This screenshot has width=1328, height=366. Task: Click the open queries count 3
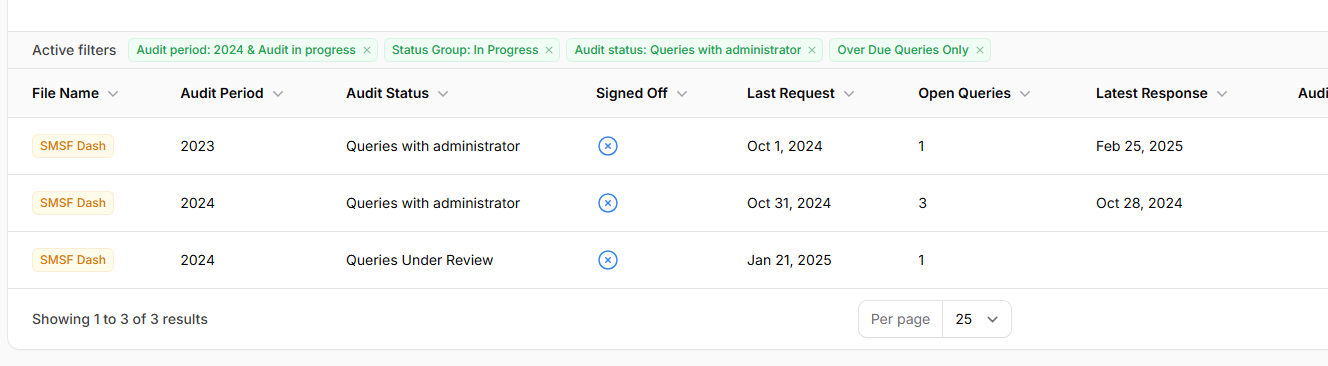(x=922, y=203)
